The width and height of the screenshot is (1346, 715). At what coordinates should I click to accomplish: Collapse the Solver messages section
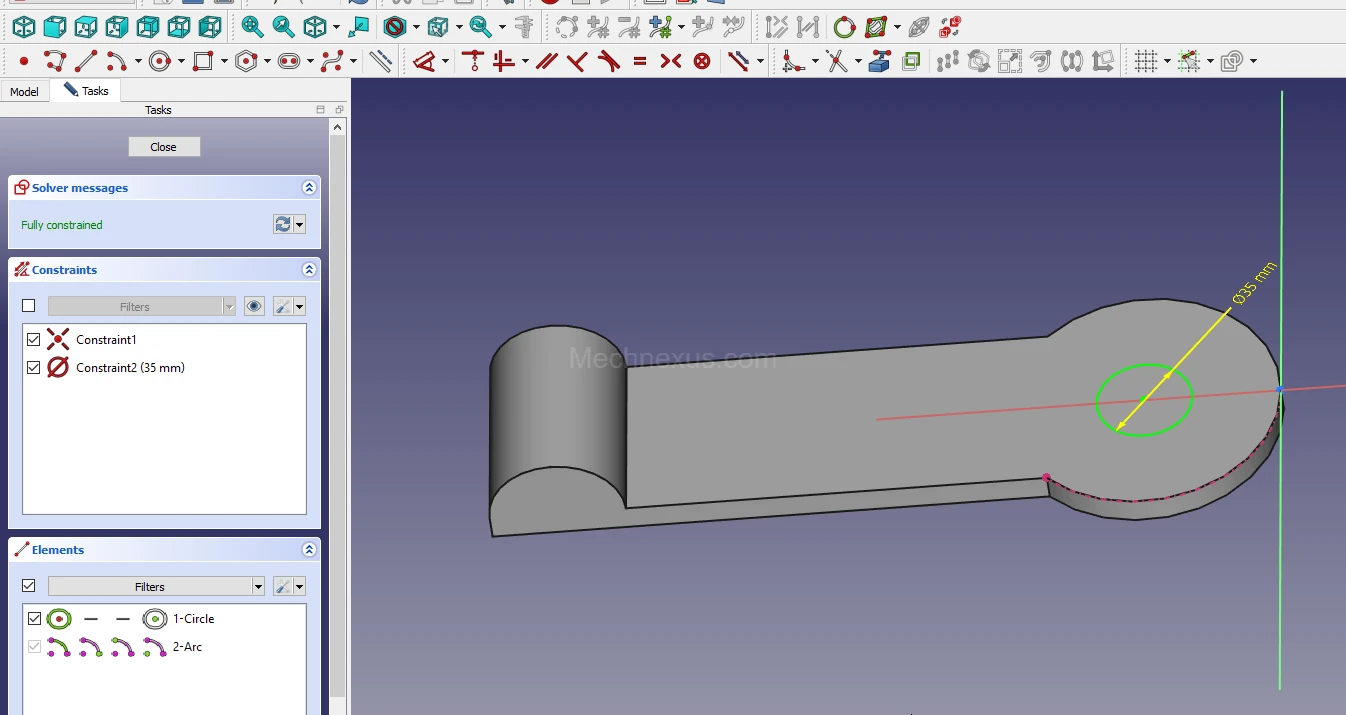[309, 188]
